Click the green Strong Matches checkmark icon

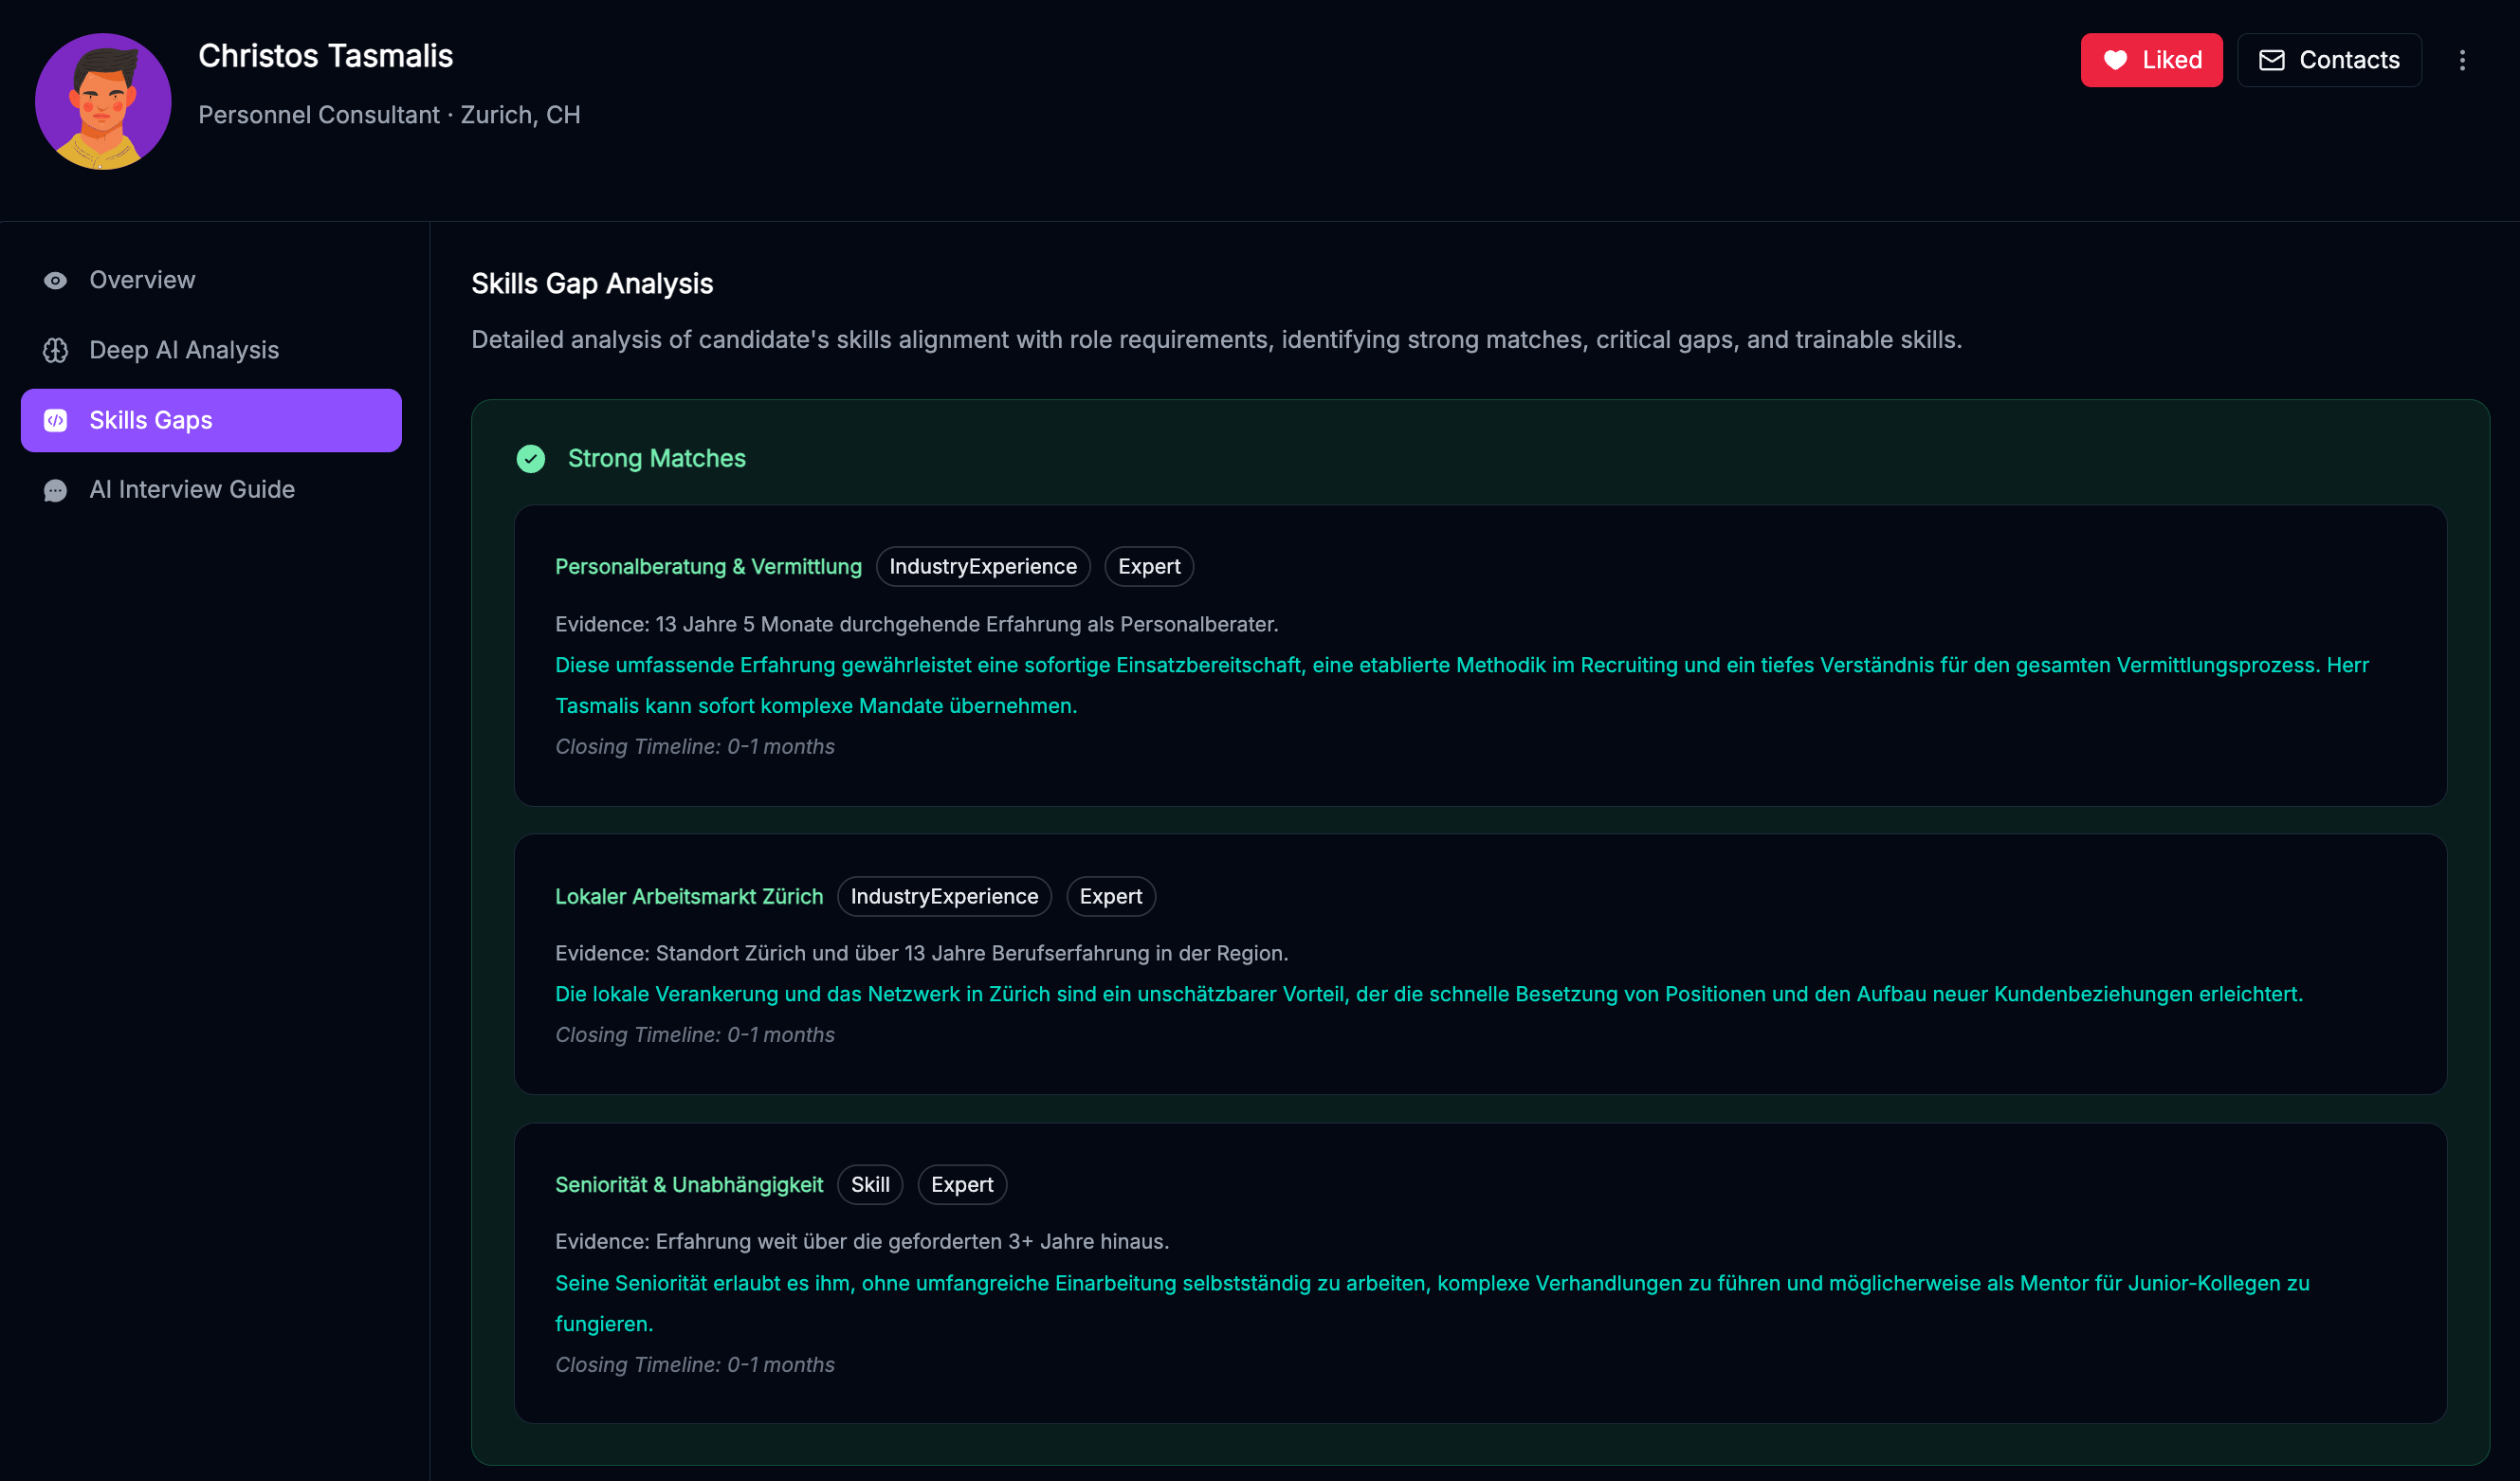(531, 459)
